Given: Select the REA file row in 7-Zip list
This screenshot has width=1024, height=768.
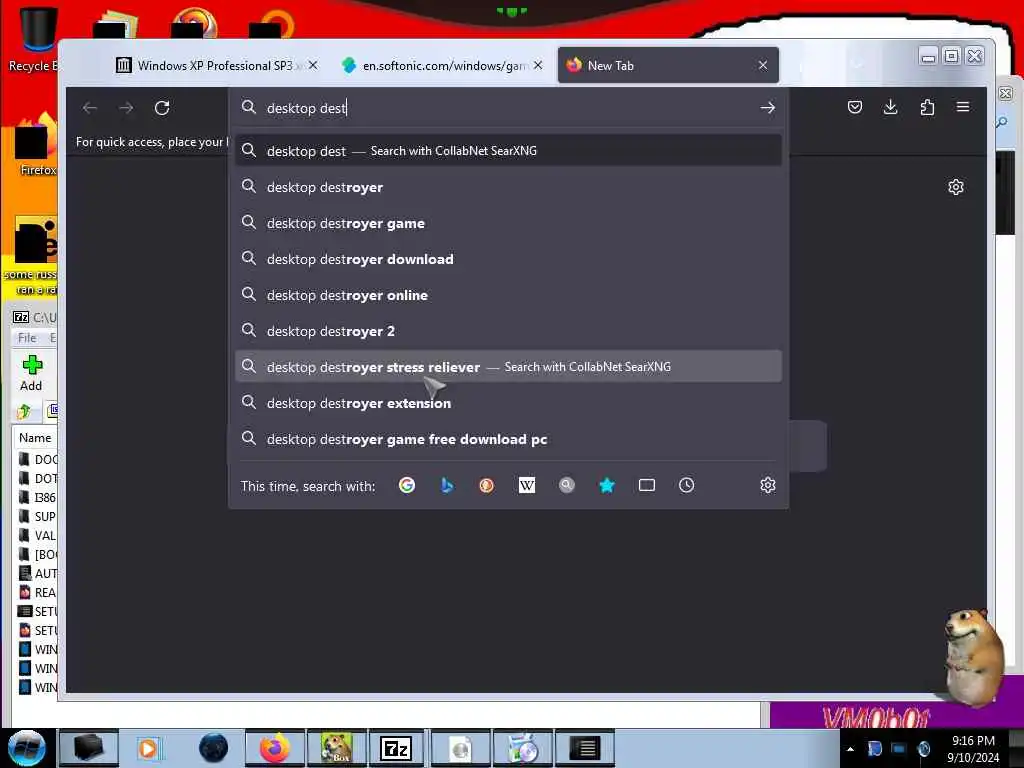Looking at the screenshot, I should pyautogui.click(x=38, y=592).
